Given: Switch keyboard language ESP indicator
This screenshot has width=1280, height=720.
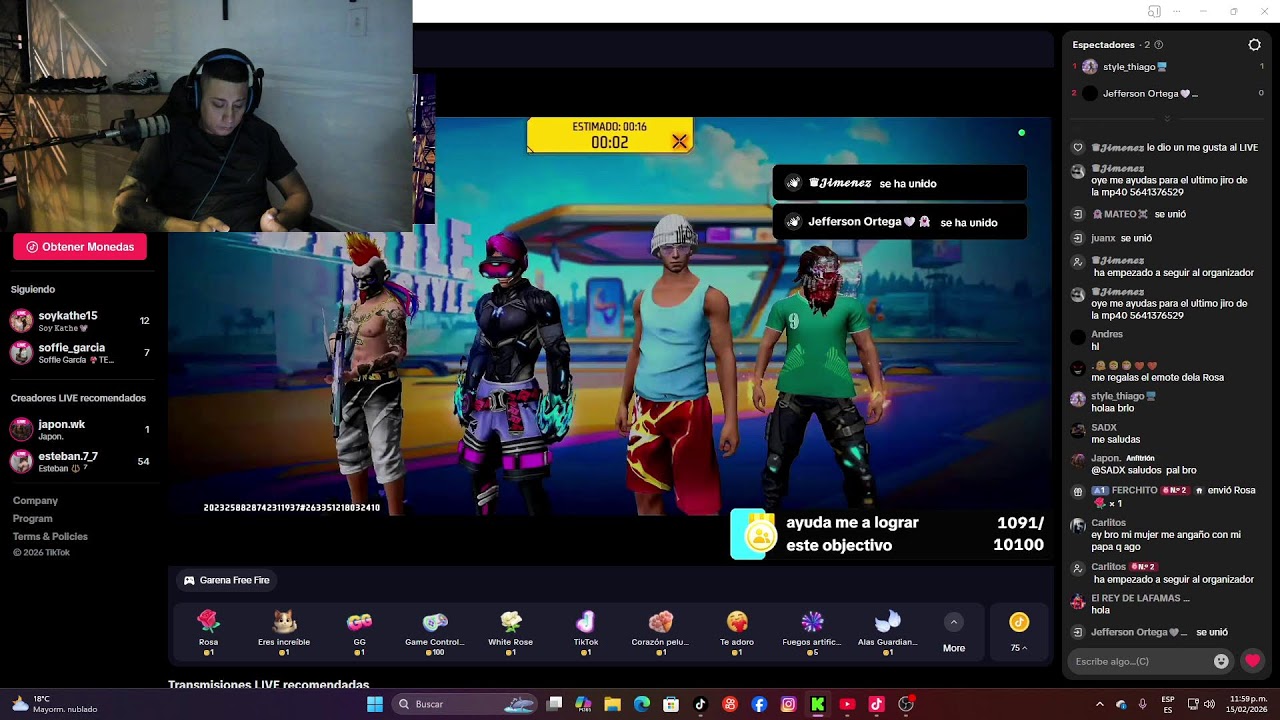Looking at the screenshot, I should [x=1168, y=704].
